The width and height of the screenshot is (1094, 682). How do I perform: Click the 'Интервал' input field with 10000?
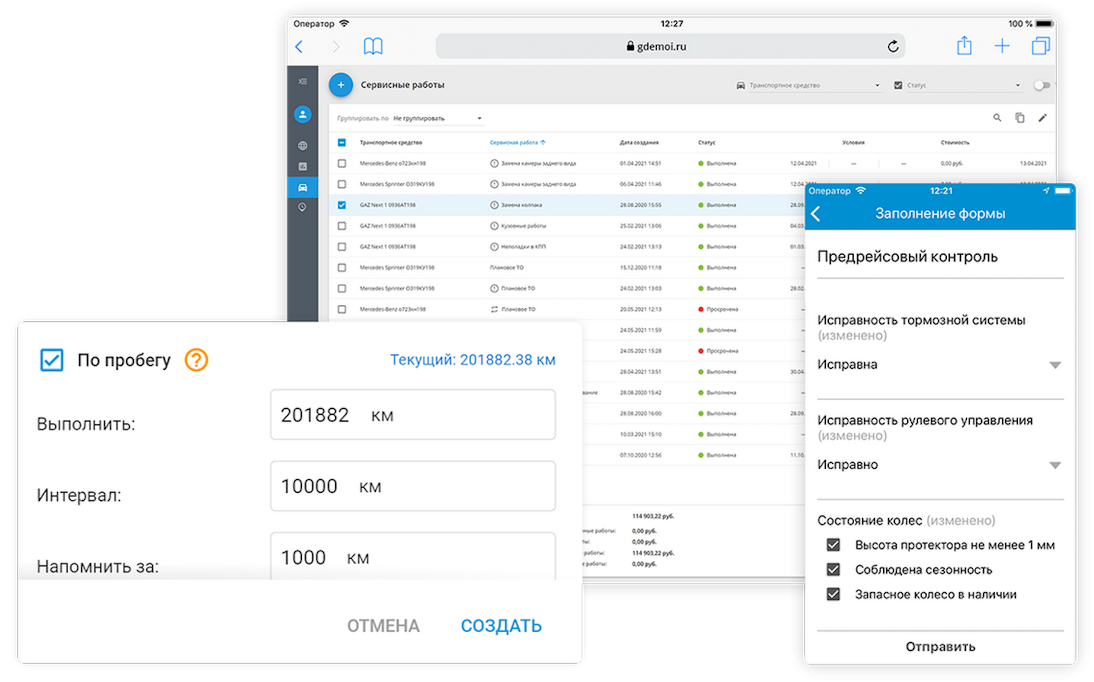tap(412, 487)
